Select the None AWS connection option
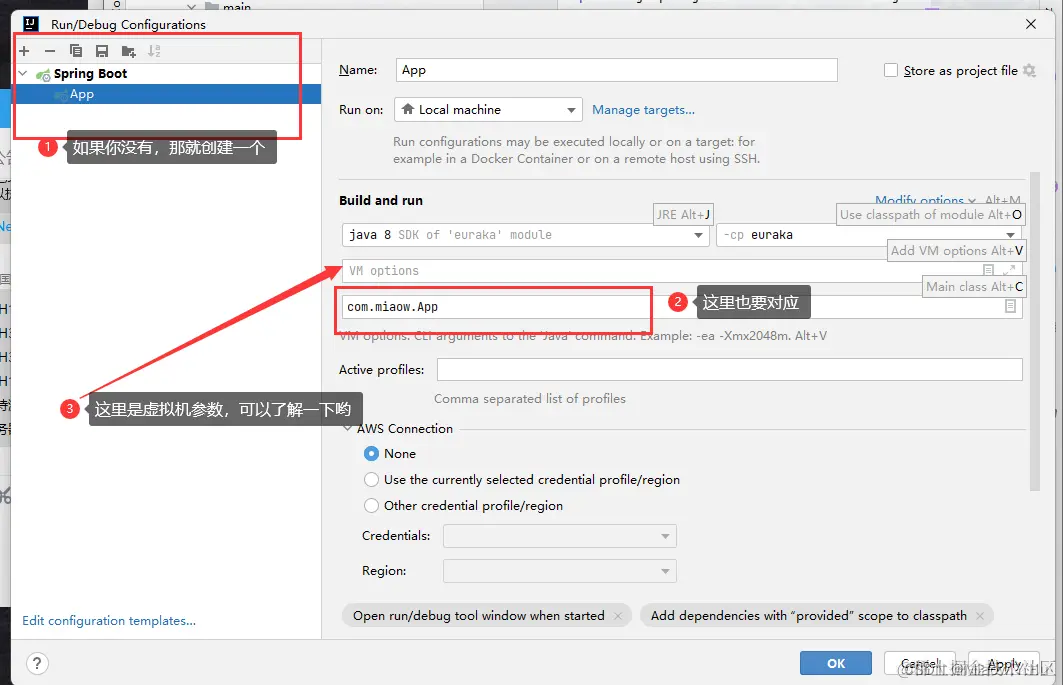Image resolution: width=1063 pixels, height=685 pixels. [371, 453]
